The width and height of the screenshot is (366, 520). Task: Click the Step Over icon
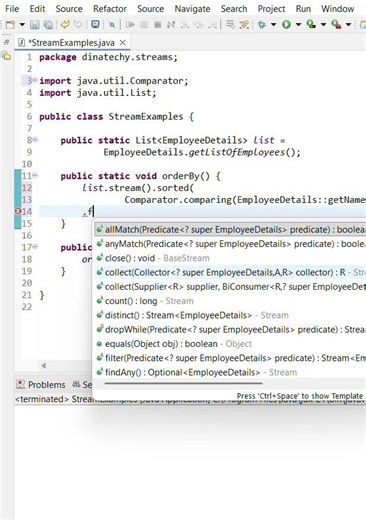tap(199, 24)
